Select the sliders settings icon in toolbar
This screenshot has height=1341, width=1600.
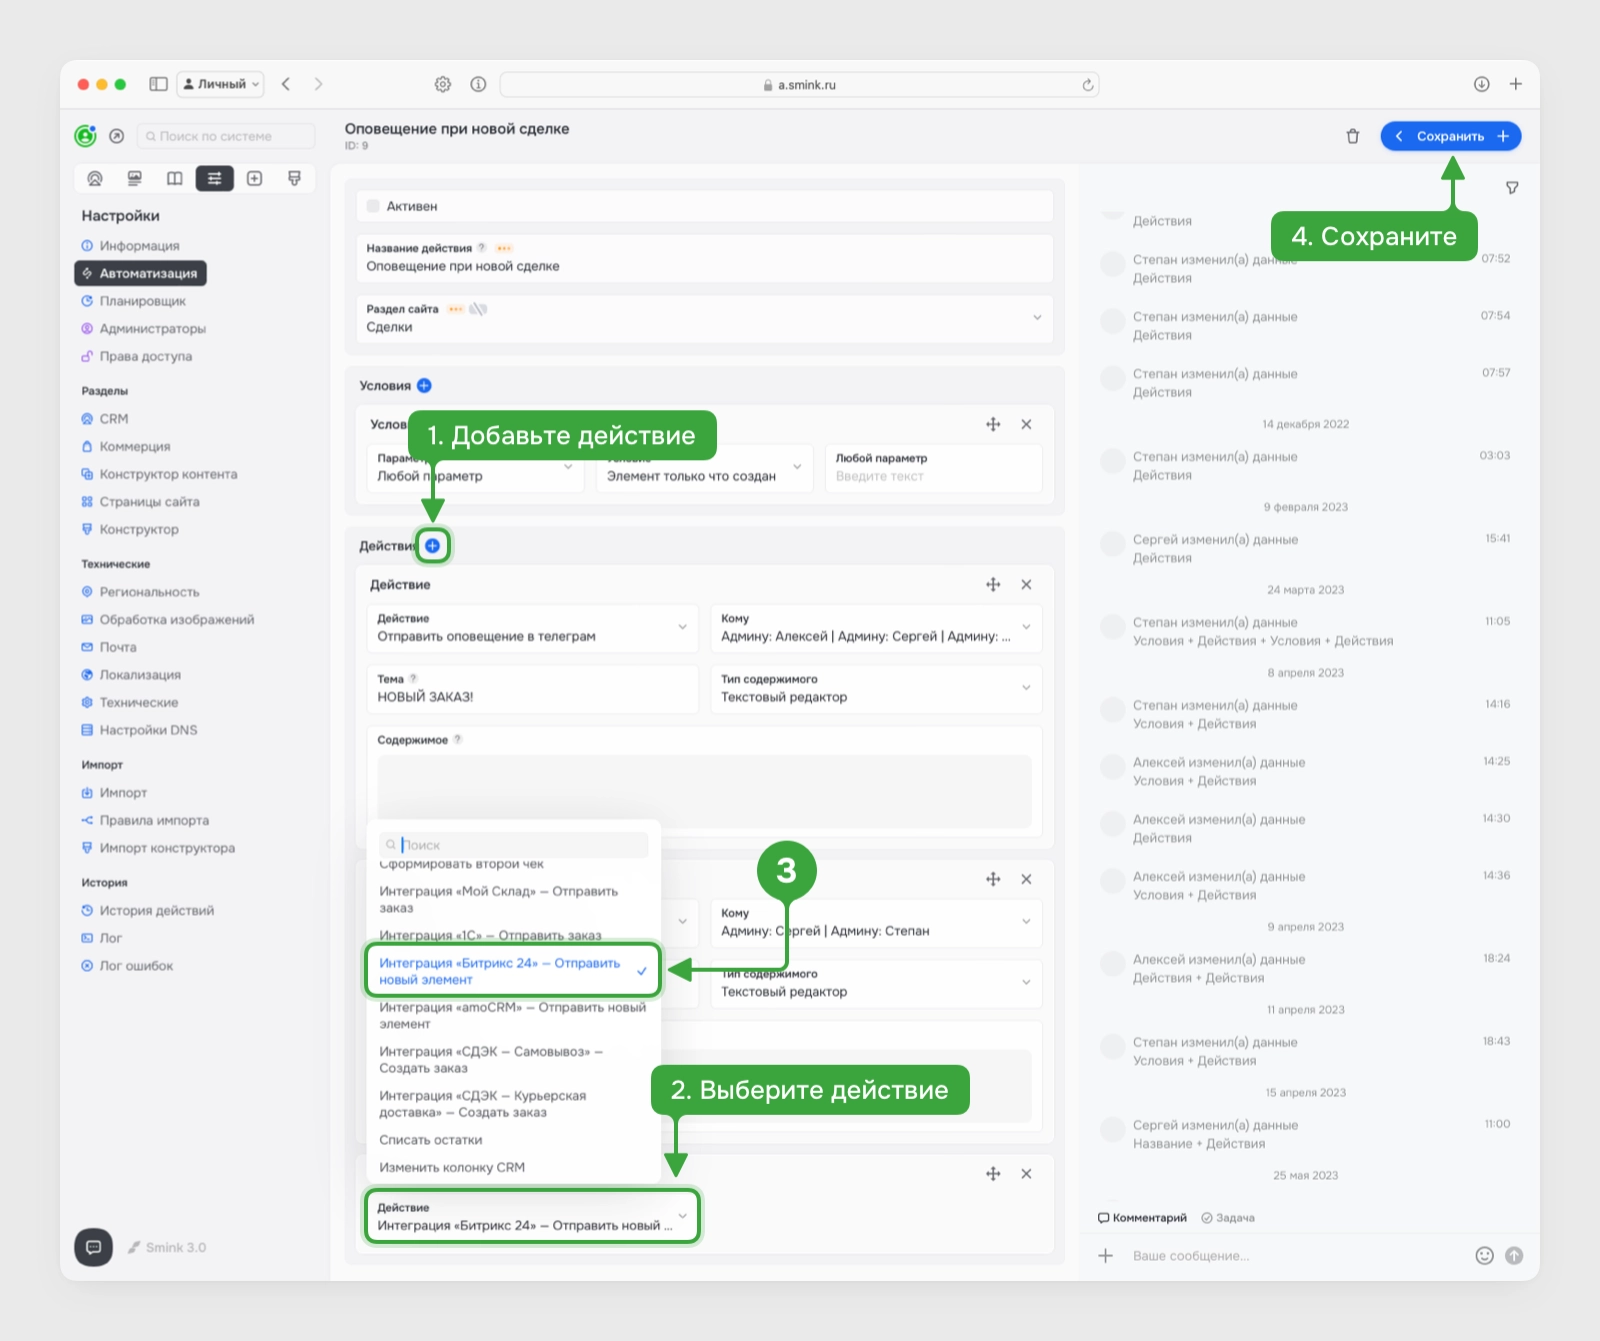click(x=214, y=178)
